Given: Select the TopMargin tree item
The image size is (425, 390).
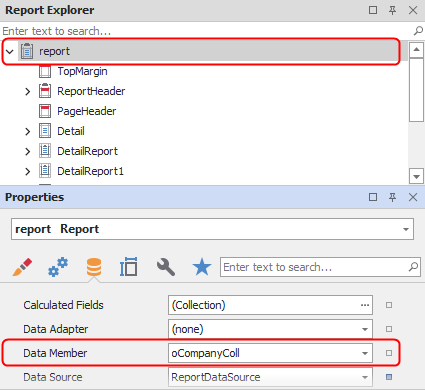Looking at the screenshot, I should tap(82, 71).
